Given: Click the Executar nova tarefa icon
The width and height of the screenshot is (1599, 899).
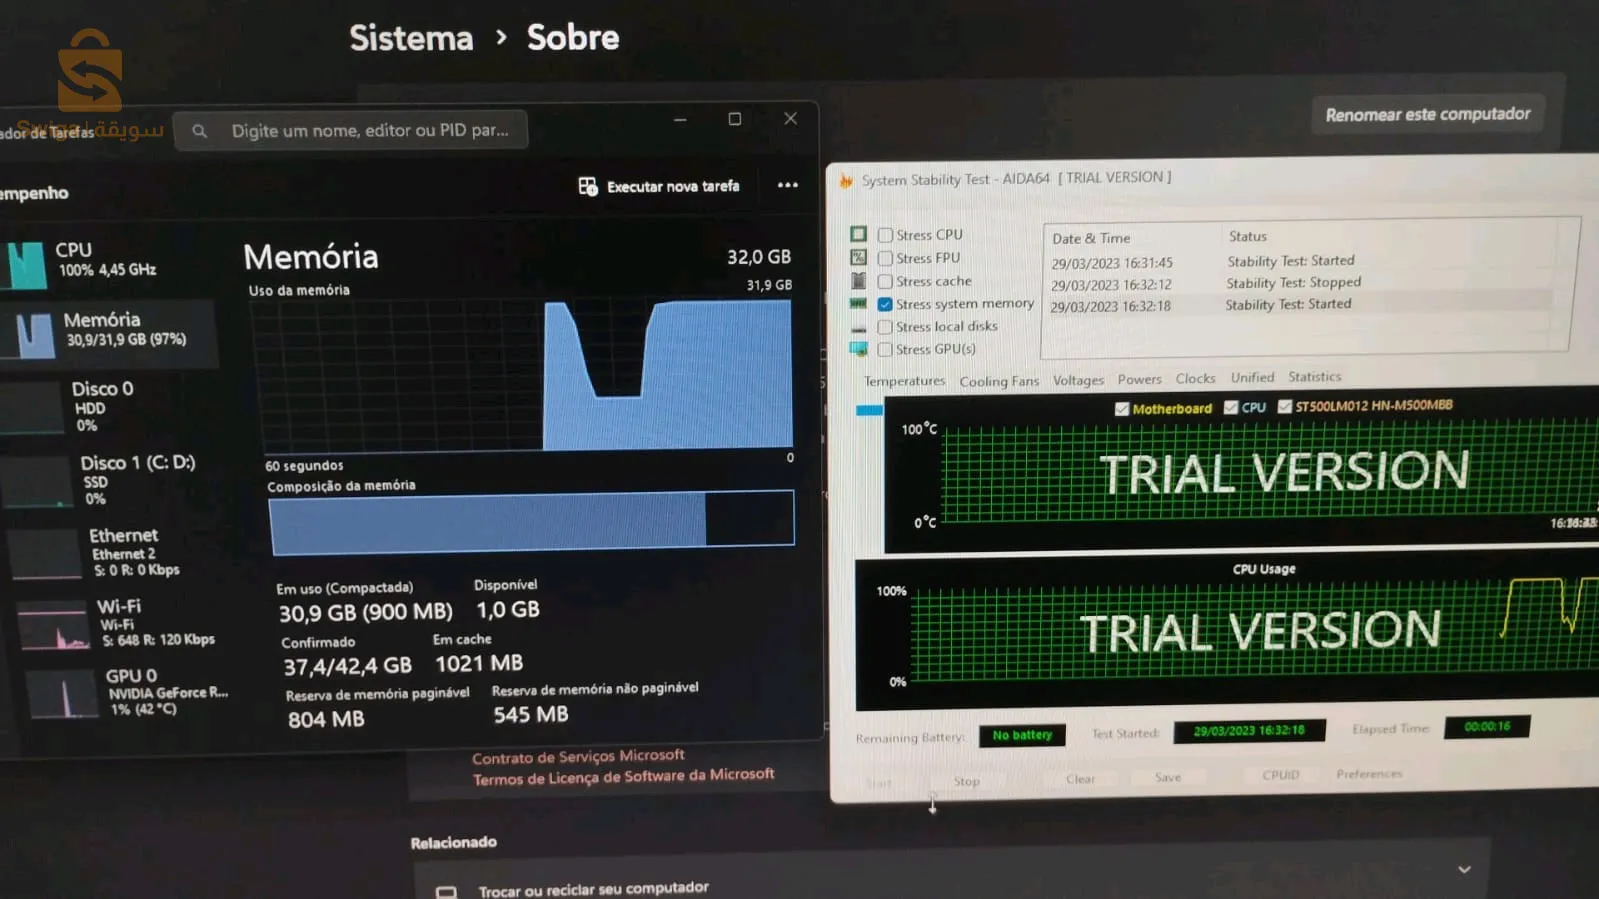Looking at the screenshot, I should pyautogui.click(x=588, y=187).
